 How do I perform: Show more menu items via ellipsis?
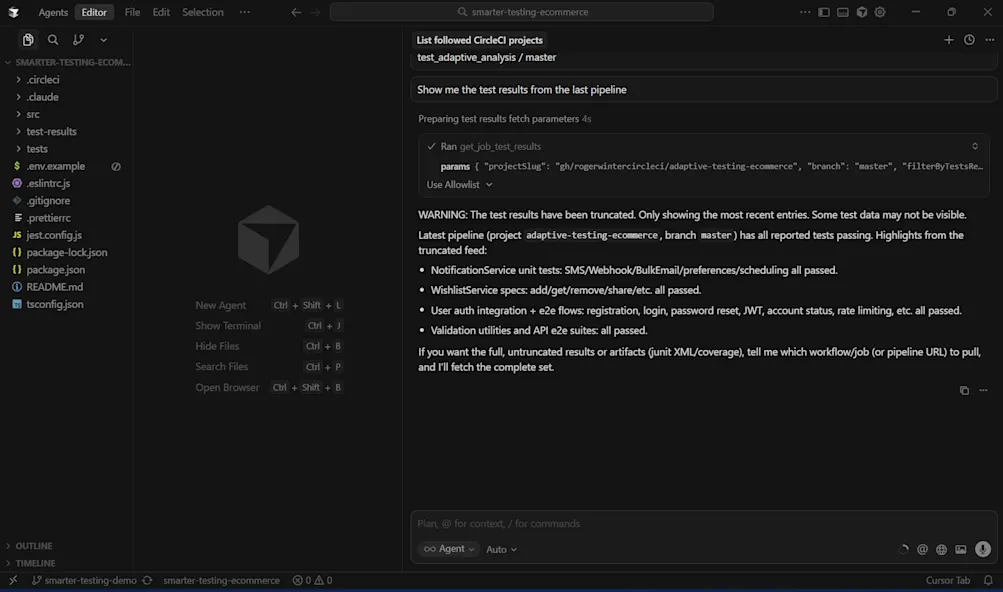pyautogui.click(x=244, y=12)
